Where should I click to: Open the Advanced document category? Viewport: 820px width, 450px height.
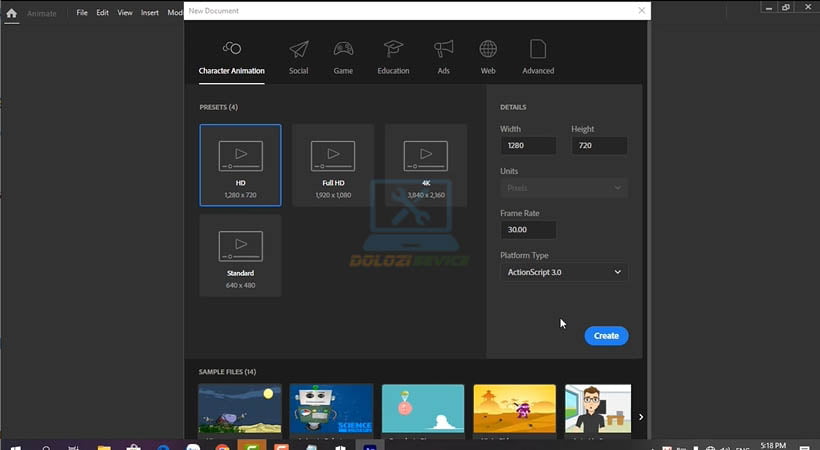538,57
